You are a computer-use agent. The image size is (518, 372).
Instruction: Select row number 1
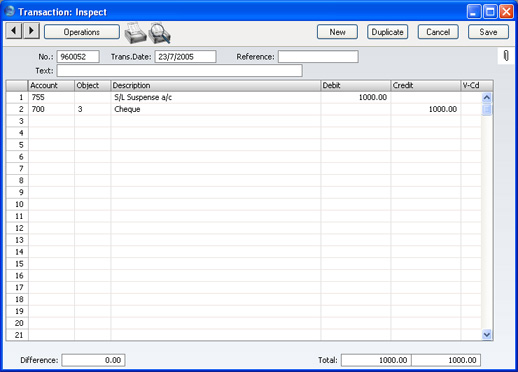tap(17, 97)
